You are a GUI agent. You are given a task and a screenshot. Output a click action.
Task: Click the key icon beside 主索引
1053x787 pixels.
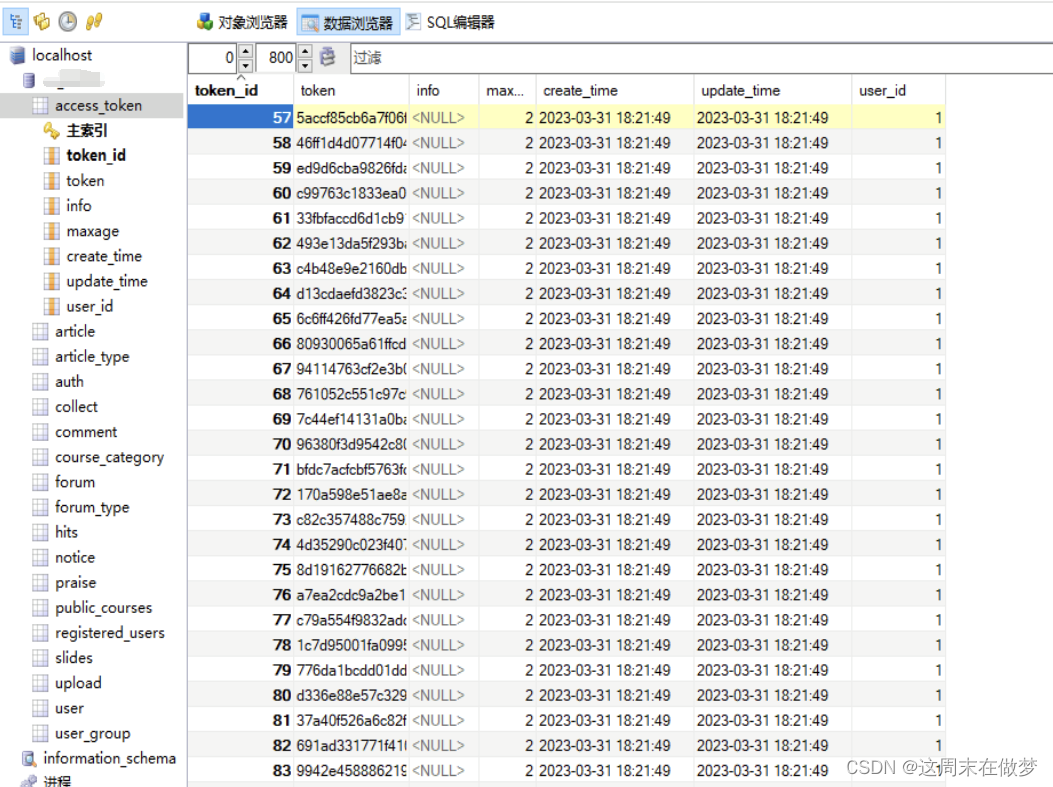click(x=52, y=130)
